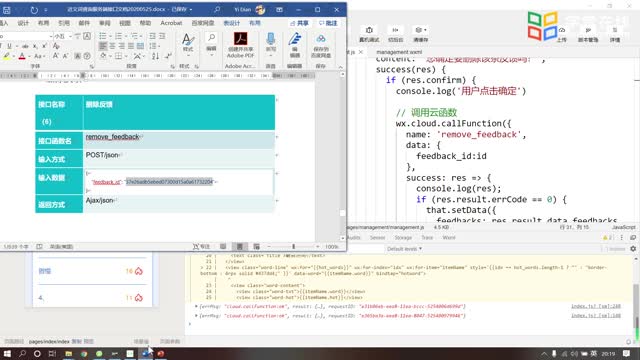Click Focus mode in Word status bar
640x360 pixels.
tap(201, 247)
